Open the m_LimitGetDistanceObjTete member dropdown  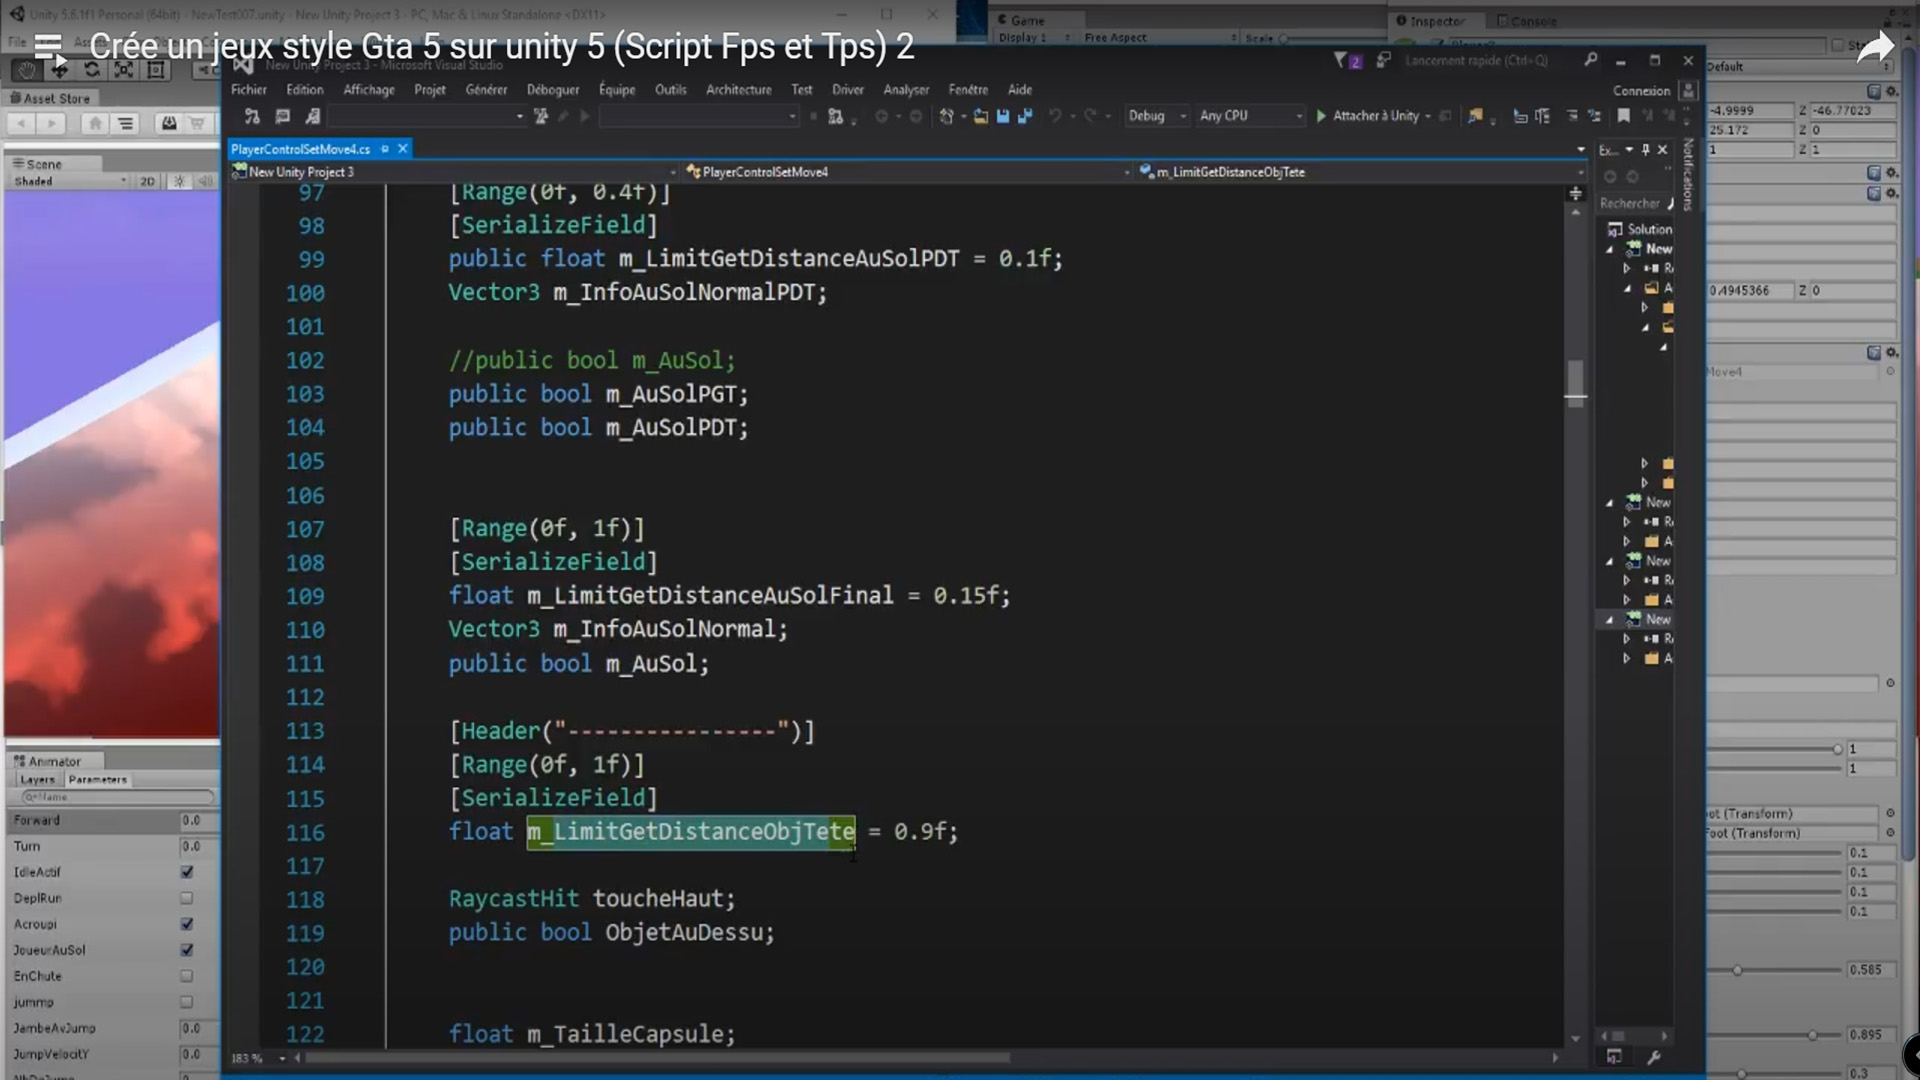[1360, 172]
